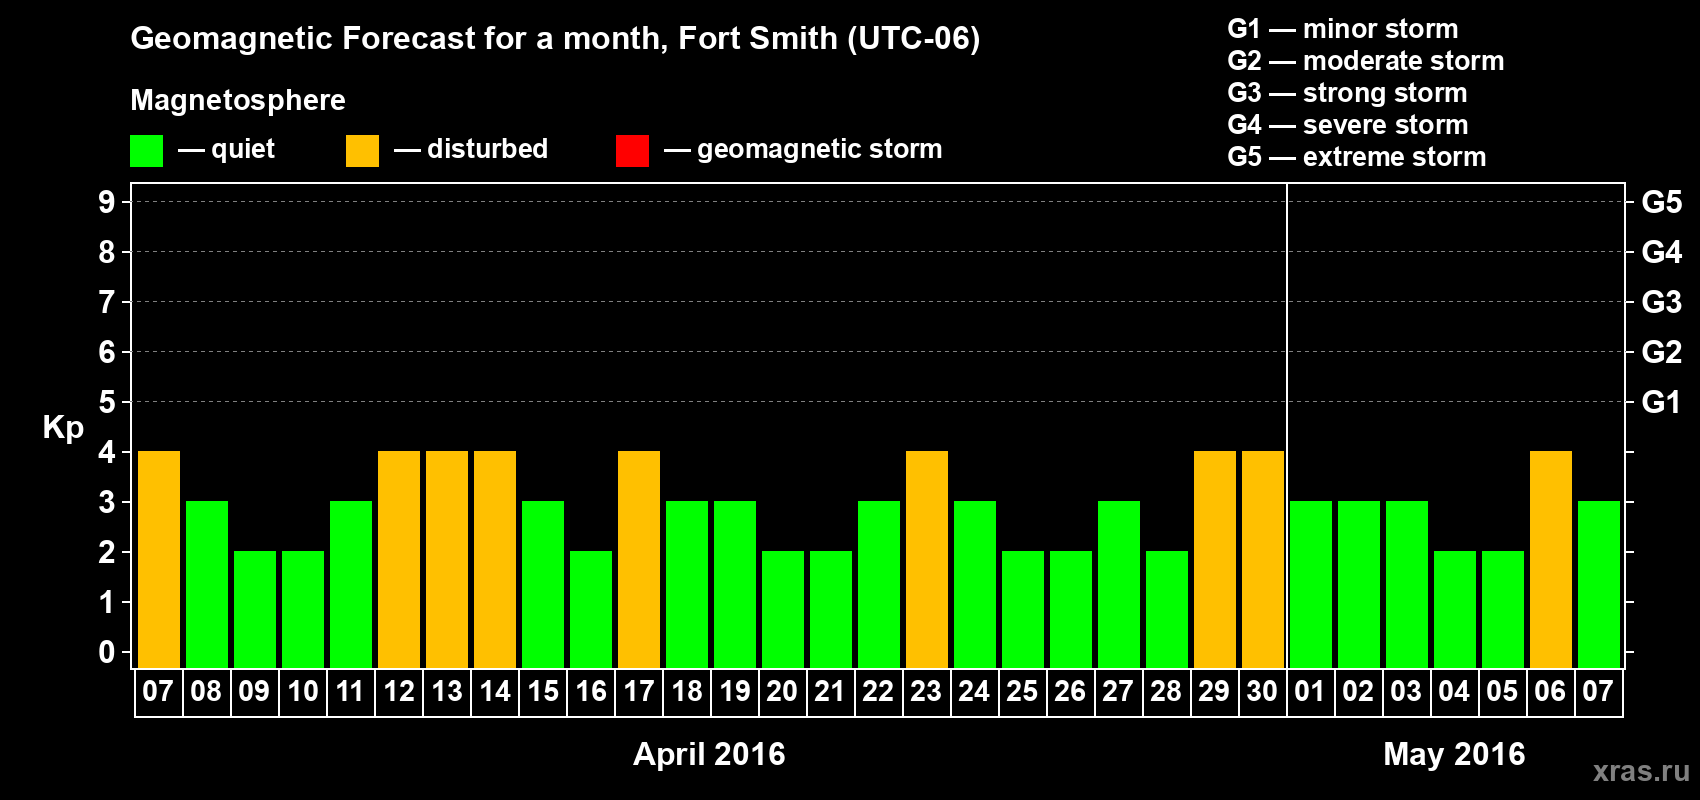This screenshot has width=1700, height=800.
Task: Click the date label 02 in May
Action: point(1359,691)
